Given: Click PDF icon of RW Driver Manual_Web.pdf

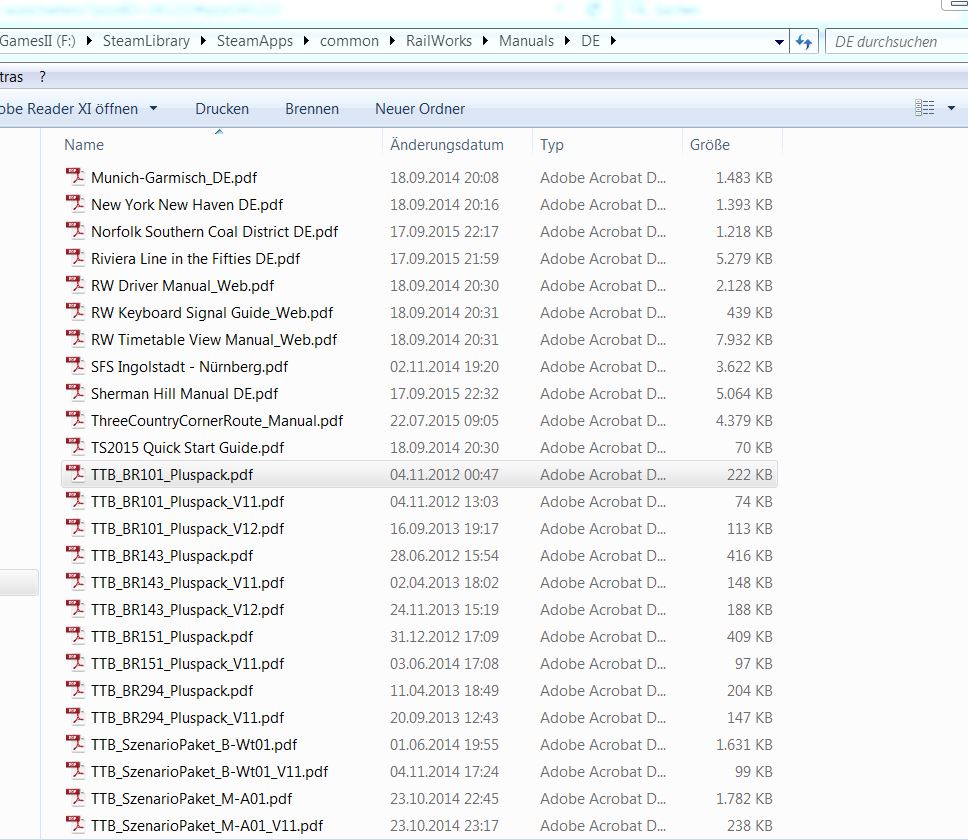Looking at the screenshot, I should point(75,285).
